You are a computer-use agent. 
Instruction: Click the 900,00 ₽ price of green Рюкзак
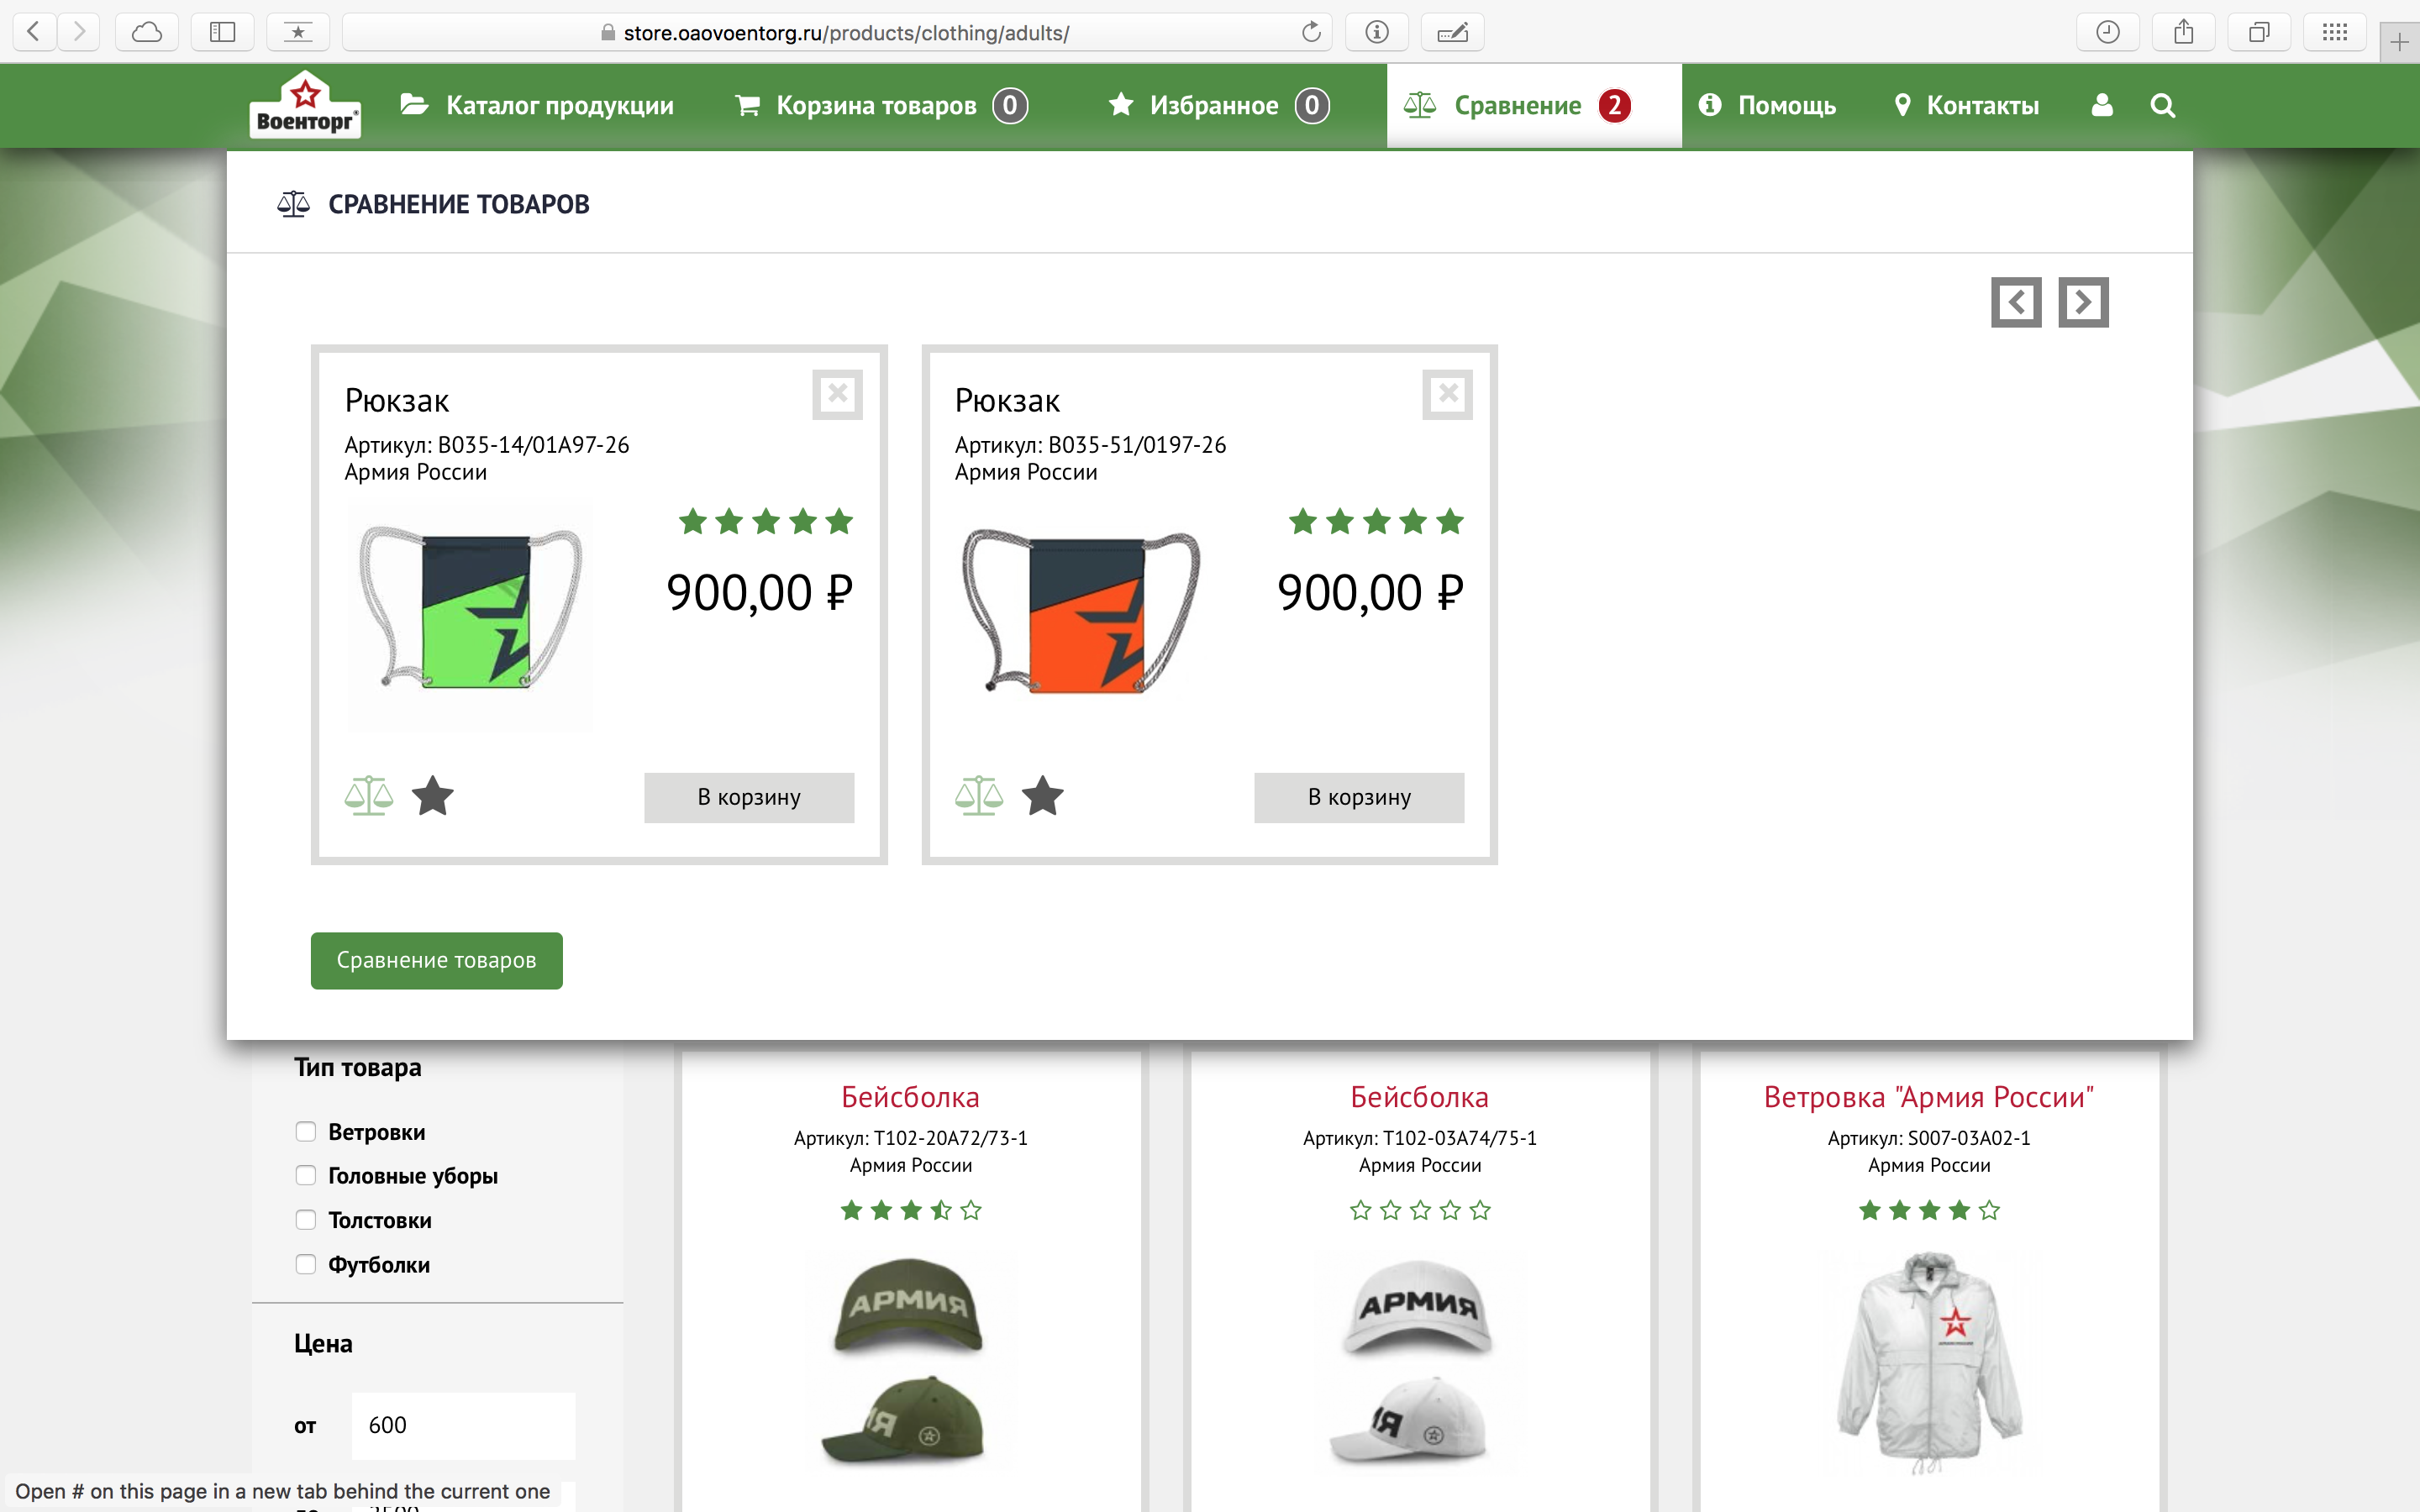760,592
